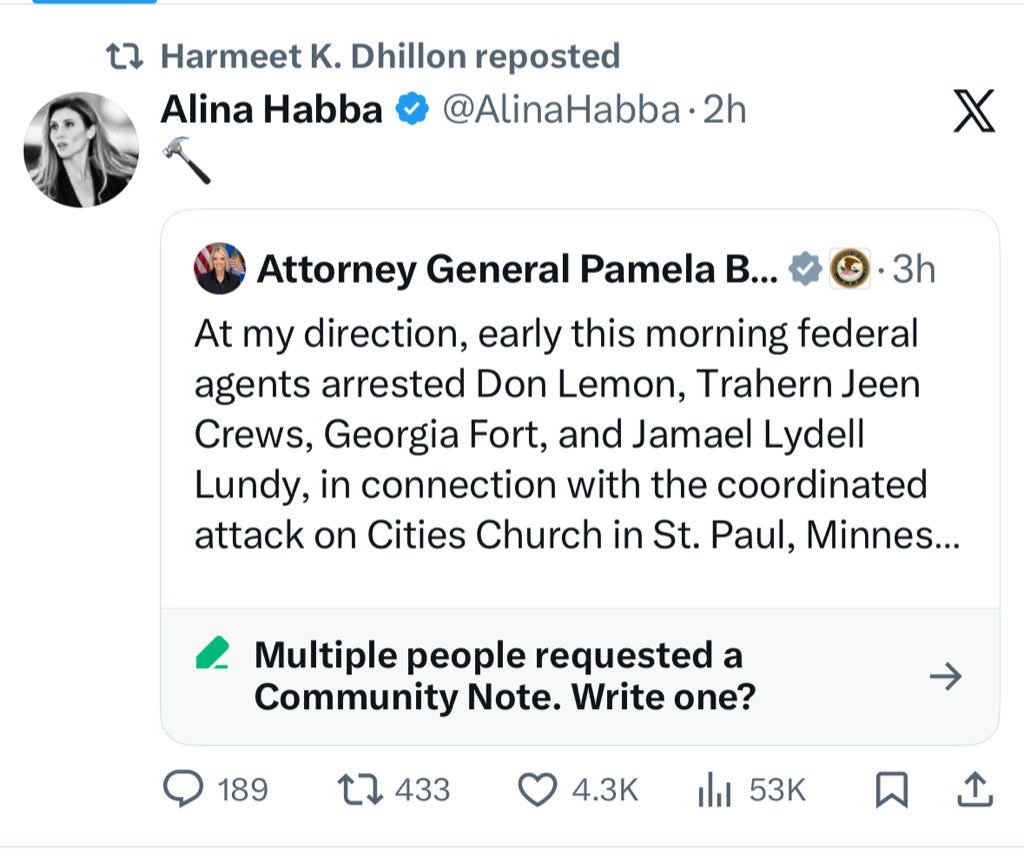Click the repost indicator icon beside Harmeet
This screenshot has width=1024, height=854.
pyautogui.click(x=129, y=57)
